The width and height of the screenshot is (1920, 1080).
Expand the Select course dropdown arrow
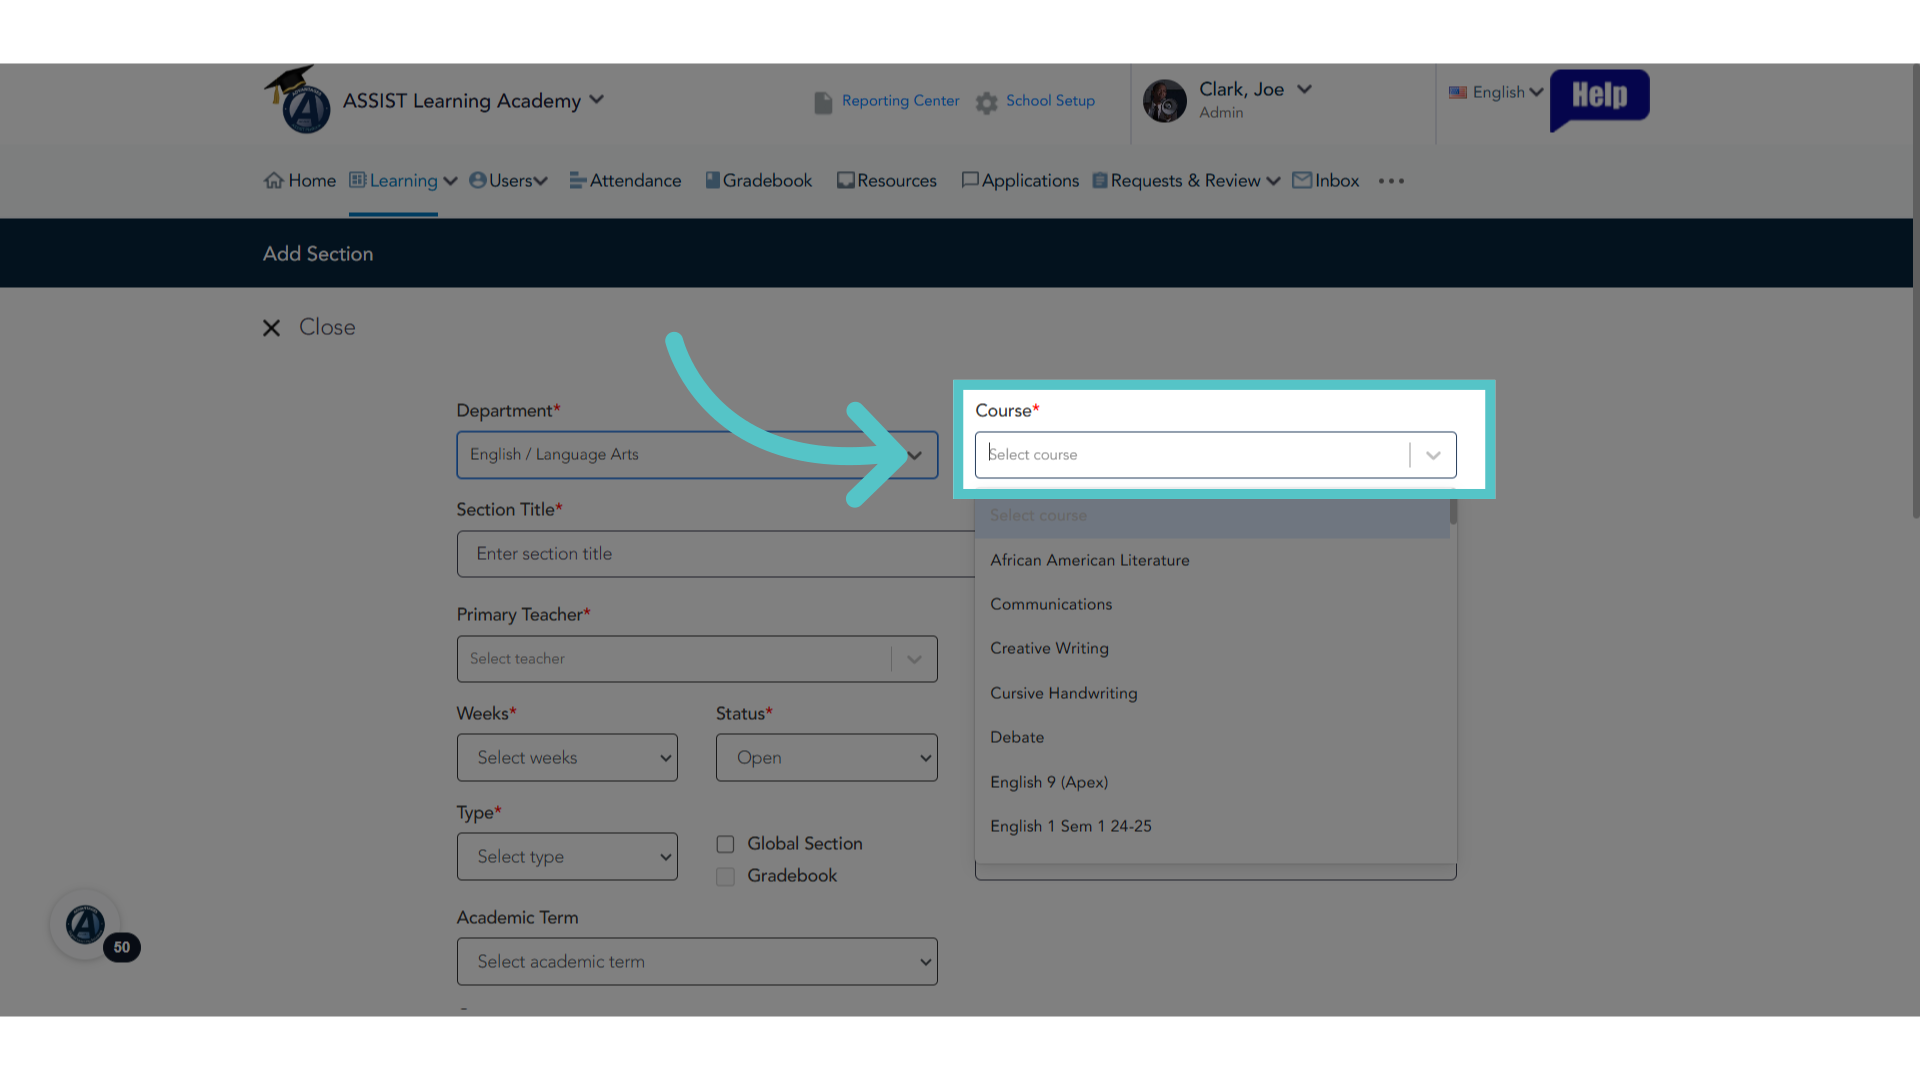(1433, 455)
